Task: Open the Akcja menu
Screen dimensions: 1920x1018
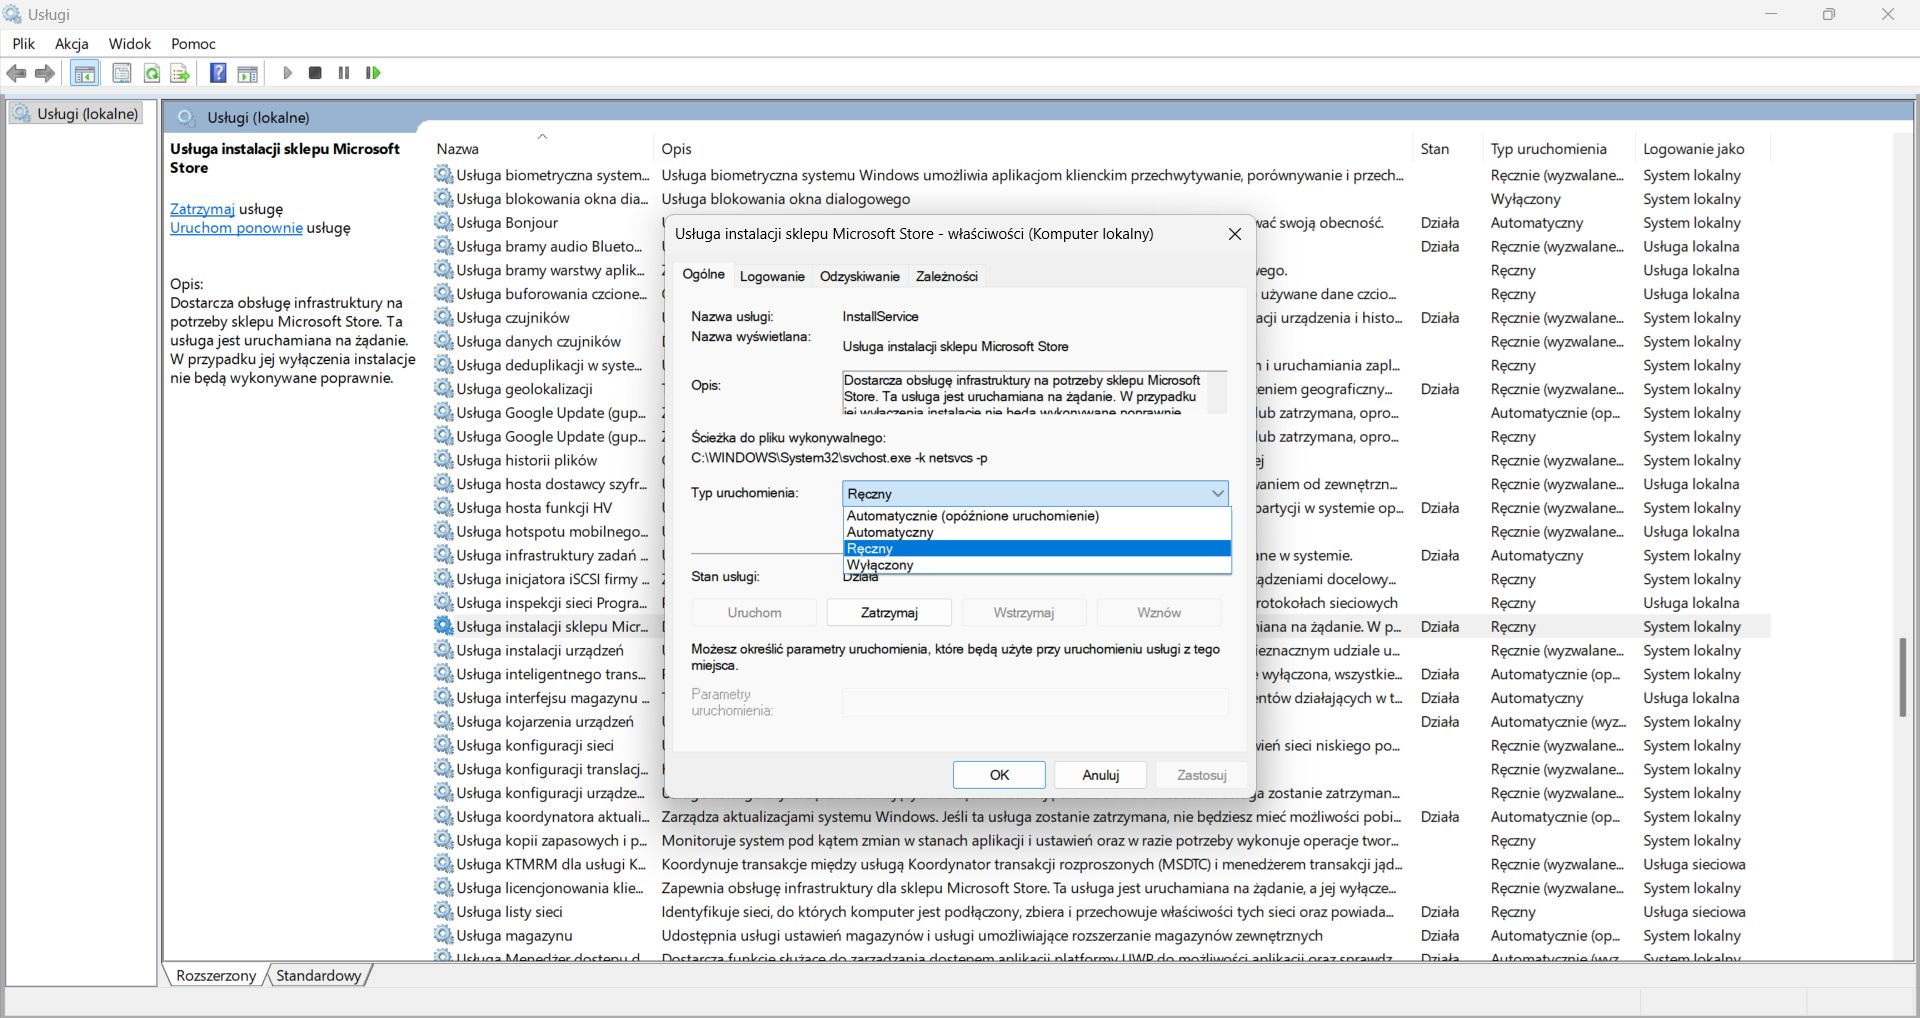Action: click(x=72, y=44)
